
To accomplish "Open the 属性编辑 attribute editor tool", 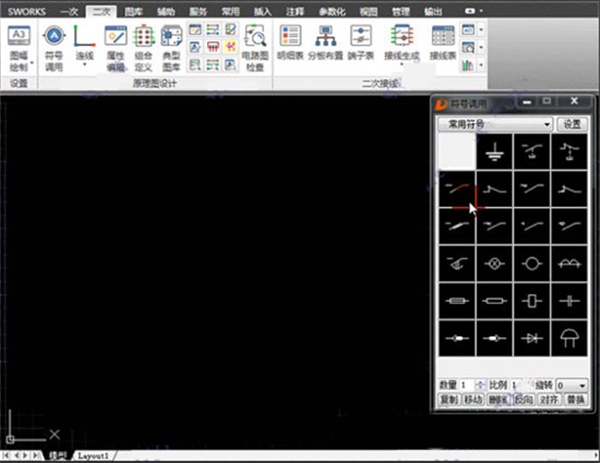I will point(115,47).
